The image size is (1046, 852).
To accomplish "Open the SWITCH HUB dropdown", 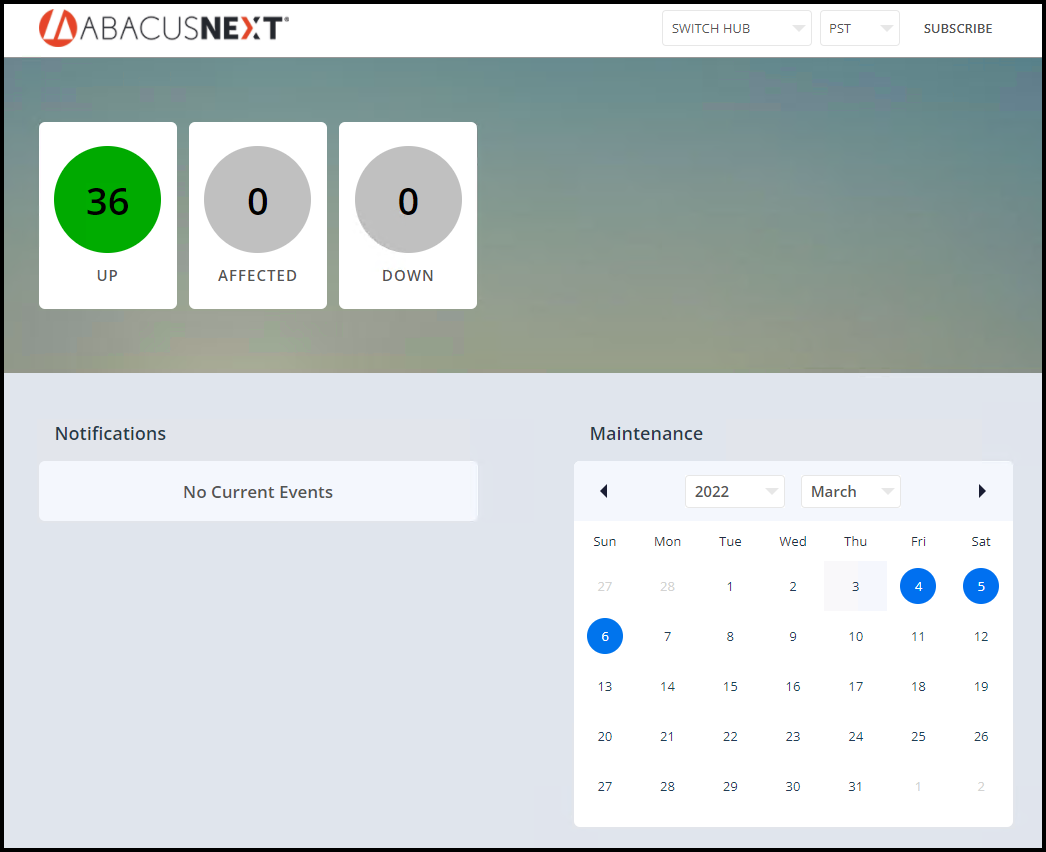I will [736, 28].
